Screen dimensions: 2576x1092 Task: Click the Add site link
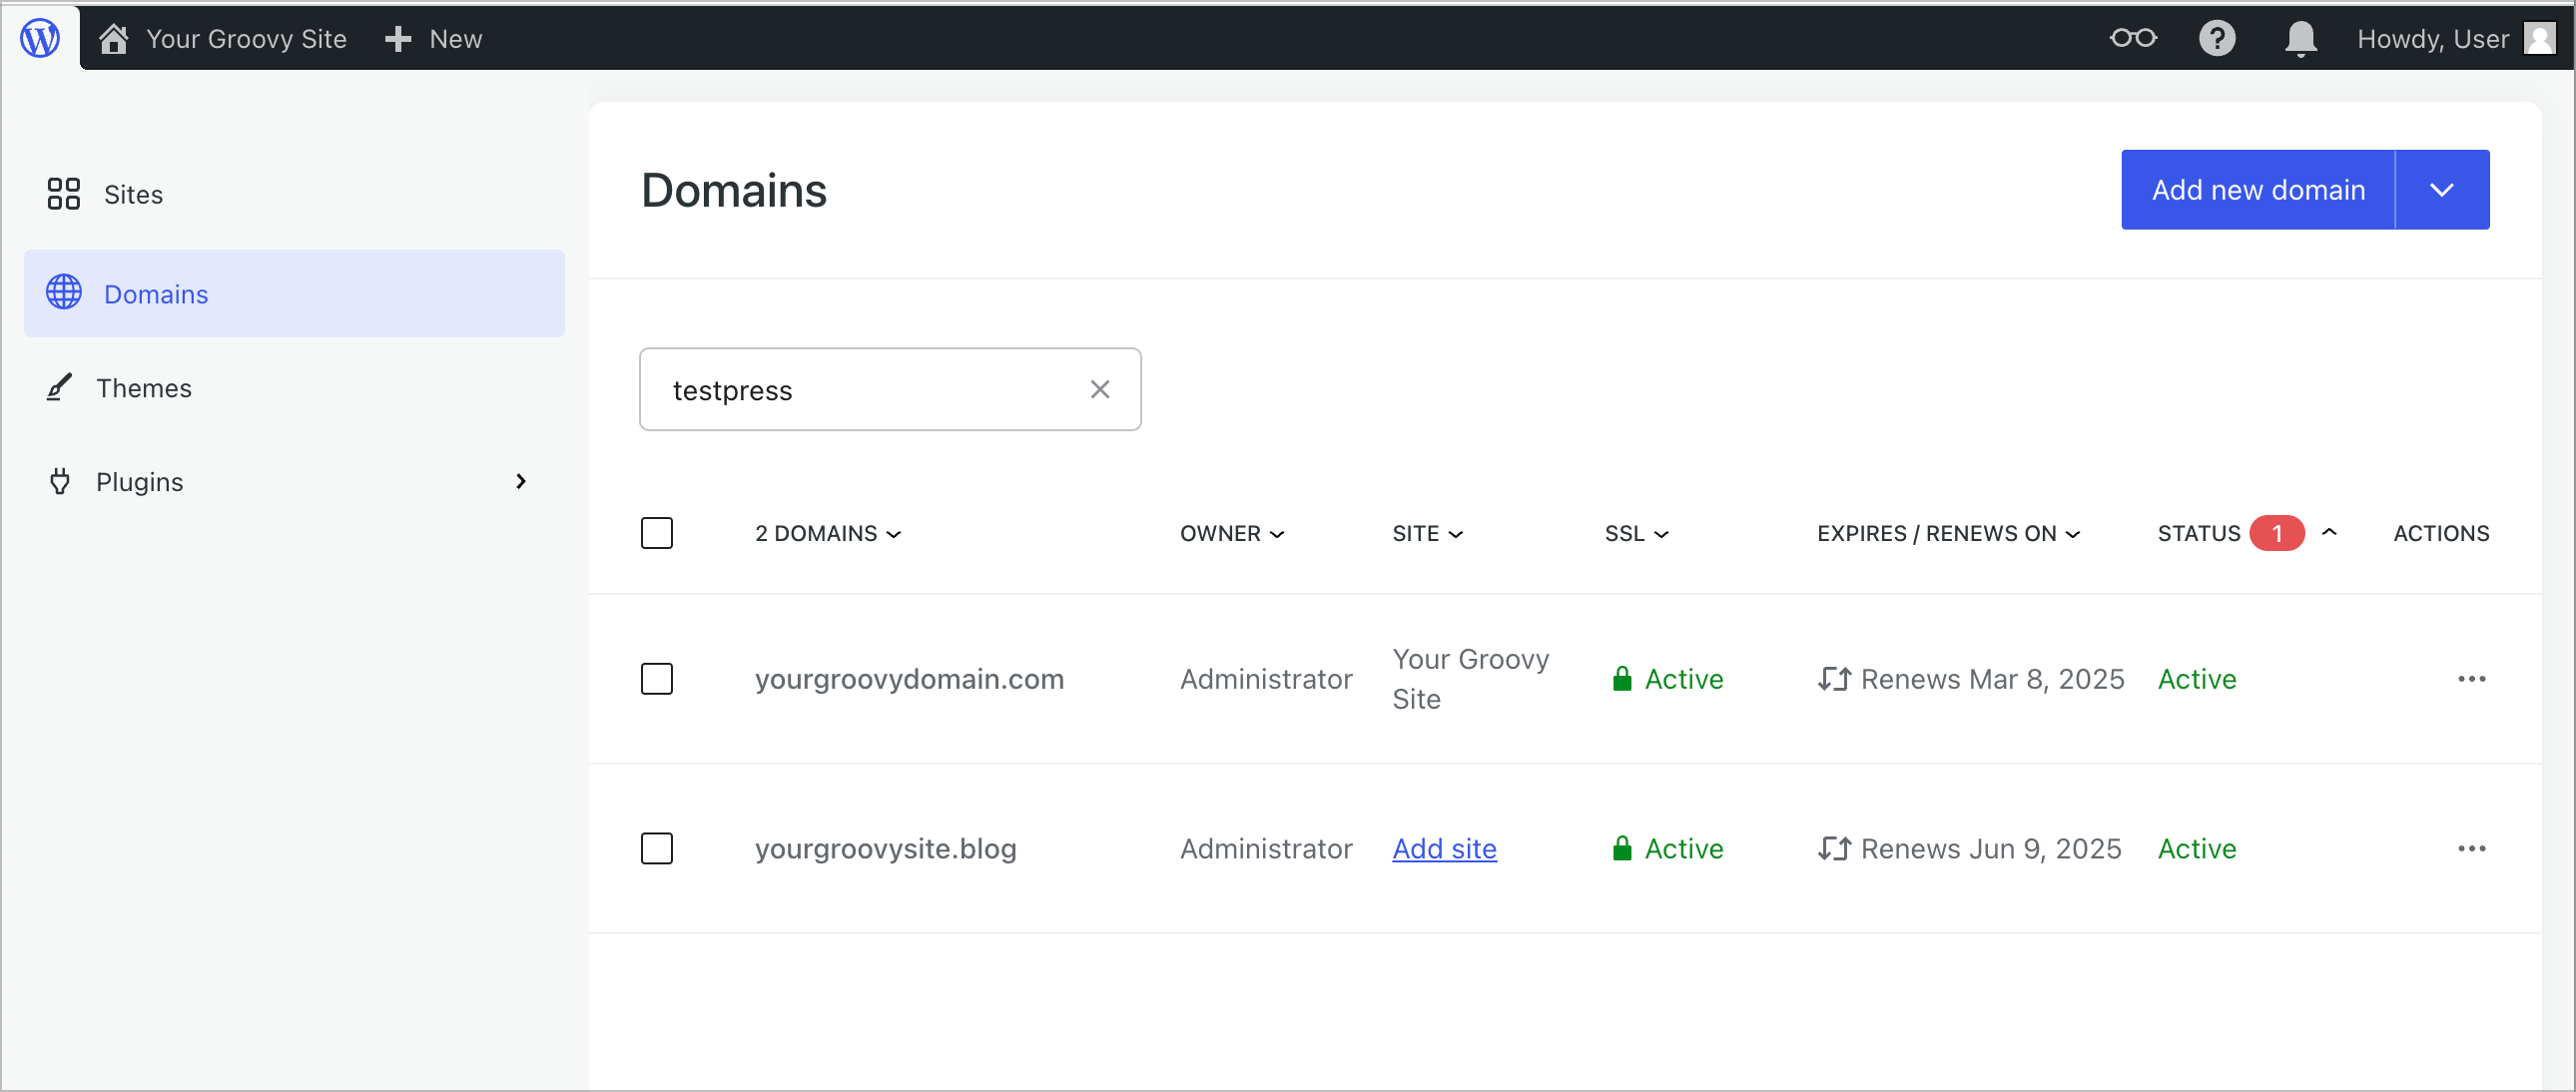[x=1444, y=848]
